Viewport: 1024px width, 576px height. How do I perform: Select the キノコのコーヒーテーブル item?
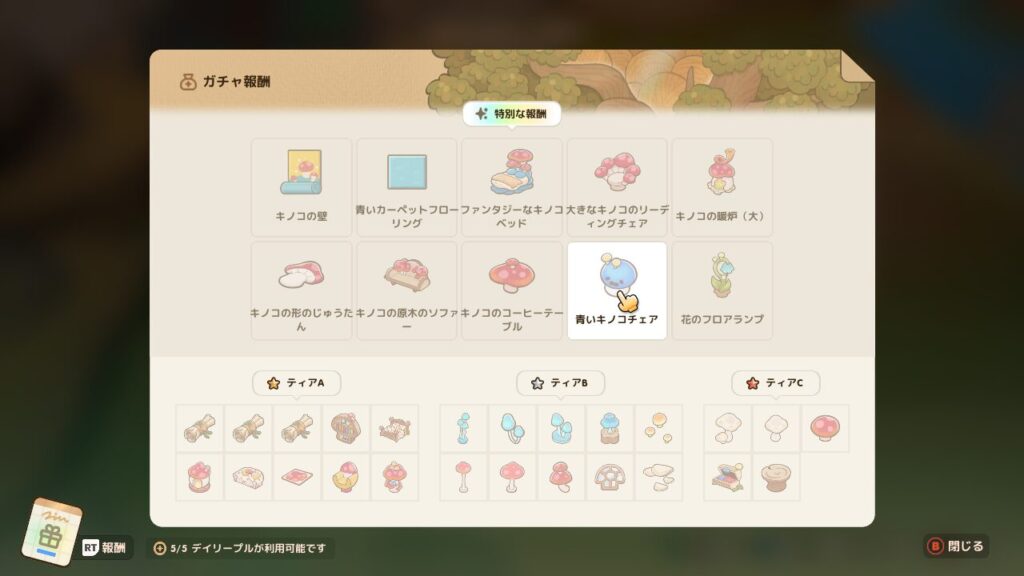click(x=511, y=291)
